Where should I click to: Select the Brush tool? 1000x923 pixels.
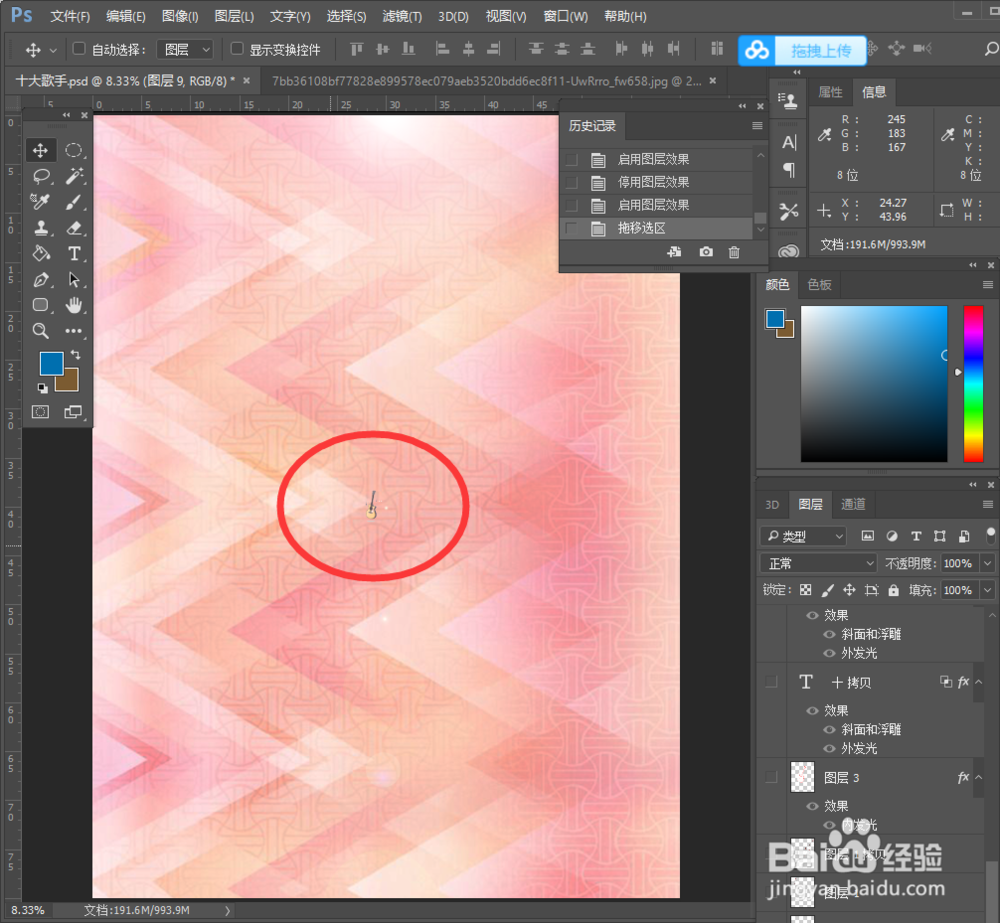[74, 202]
